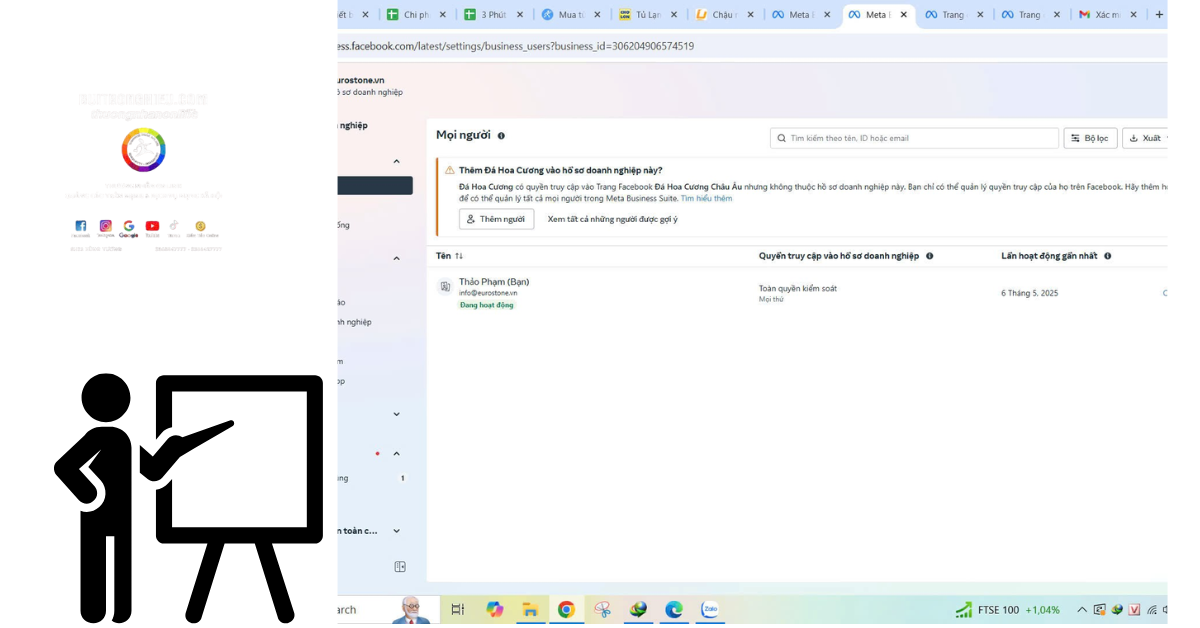Collapse the first sidebar section chevron
Image resolution: width=1200 pixels, height=628 pixels.
point(396,161)
